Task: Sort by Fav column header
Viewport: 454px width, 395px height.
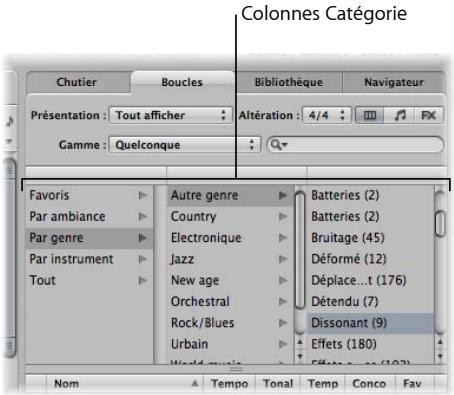Action: pos(415,384)
